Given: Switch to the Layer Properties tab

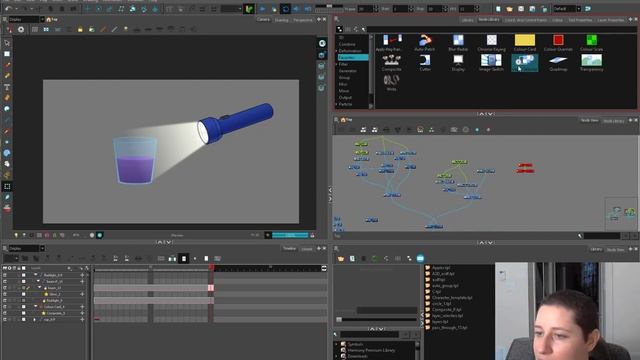Looking at the screenshot, I should [611, 20].
